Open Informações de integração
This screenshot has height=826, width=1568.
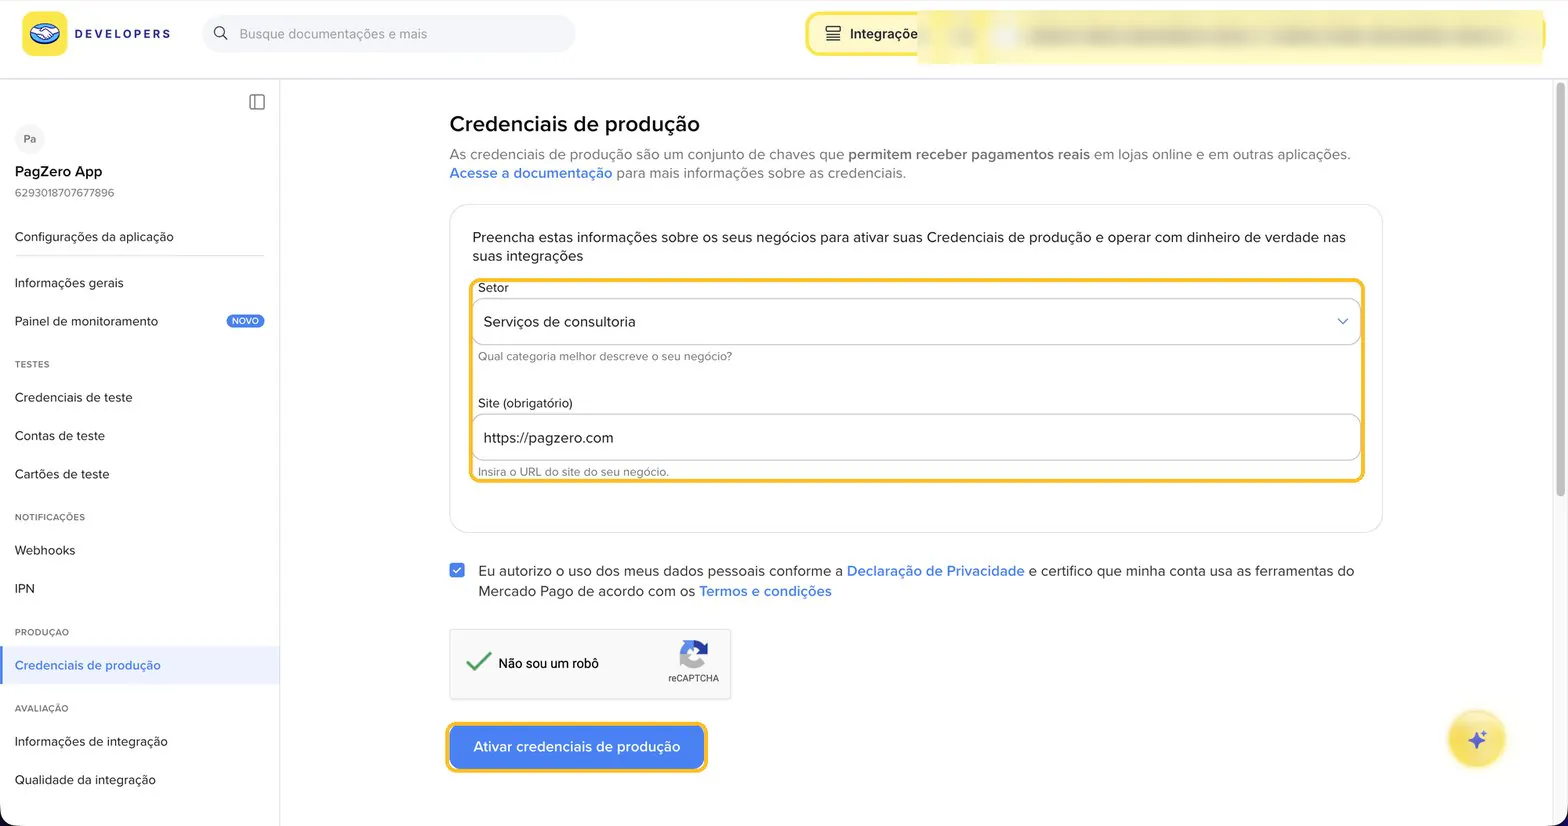point(91,741)
